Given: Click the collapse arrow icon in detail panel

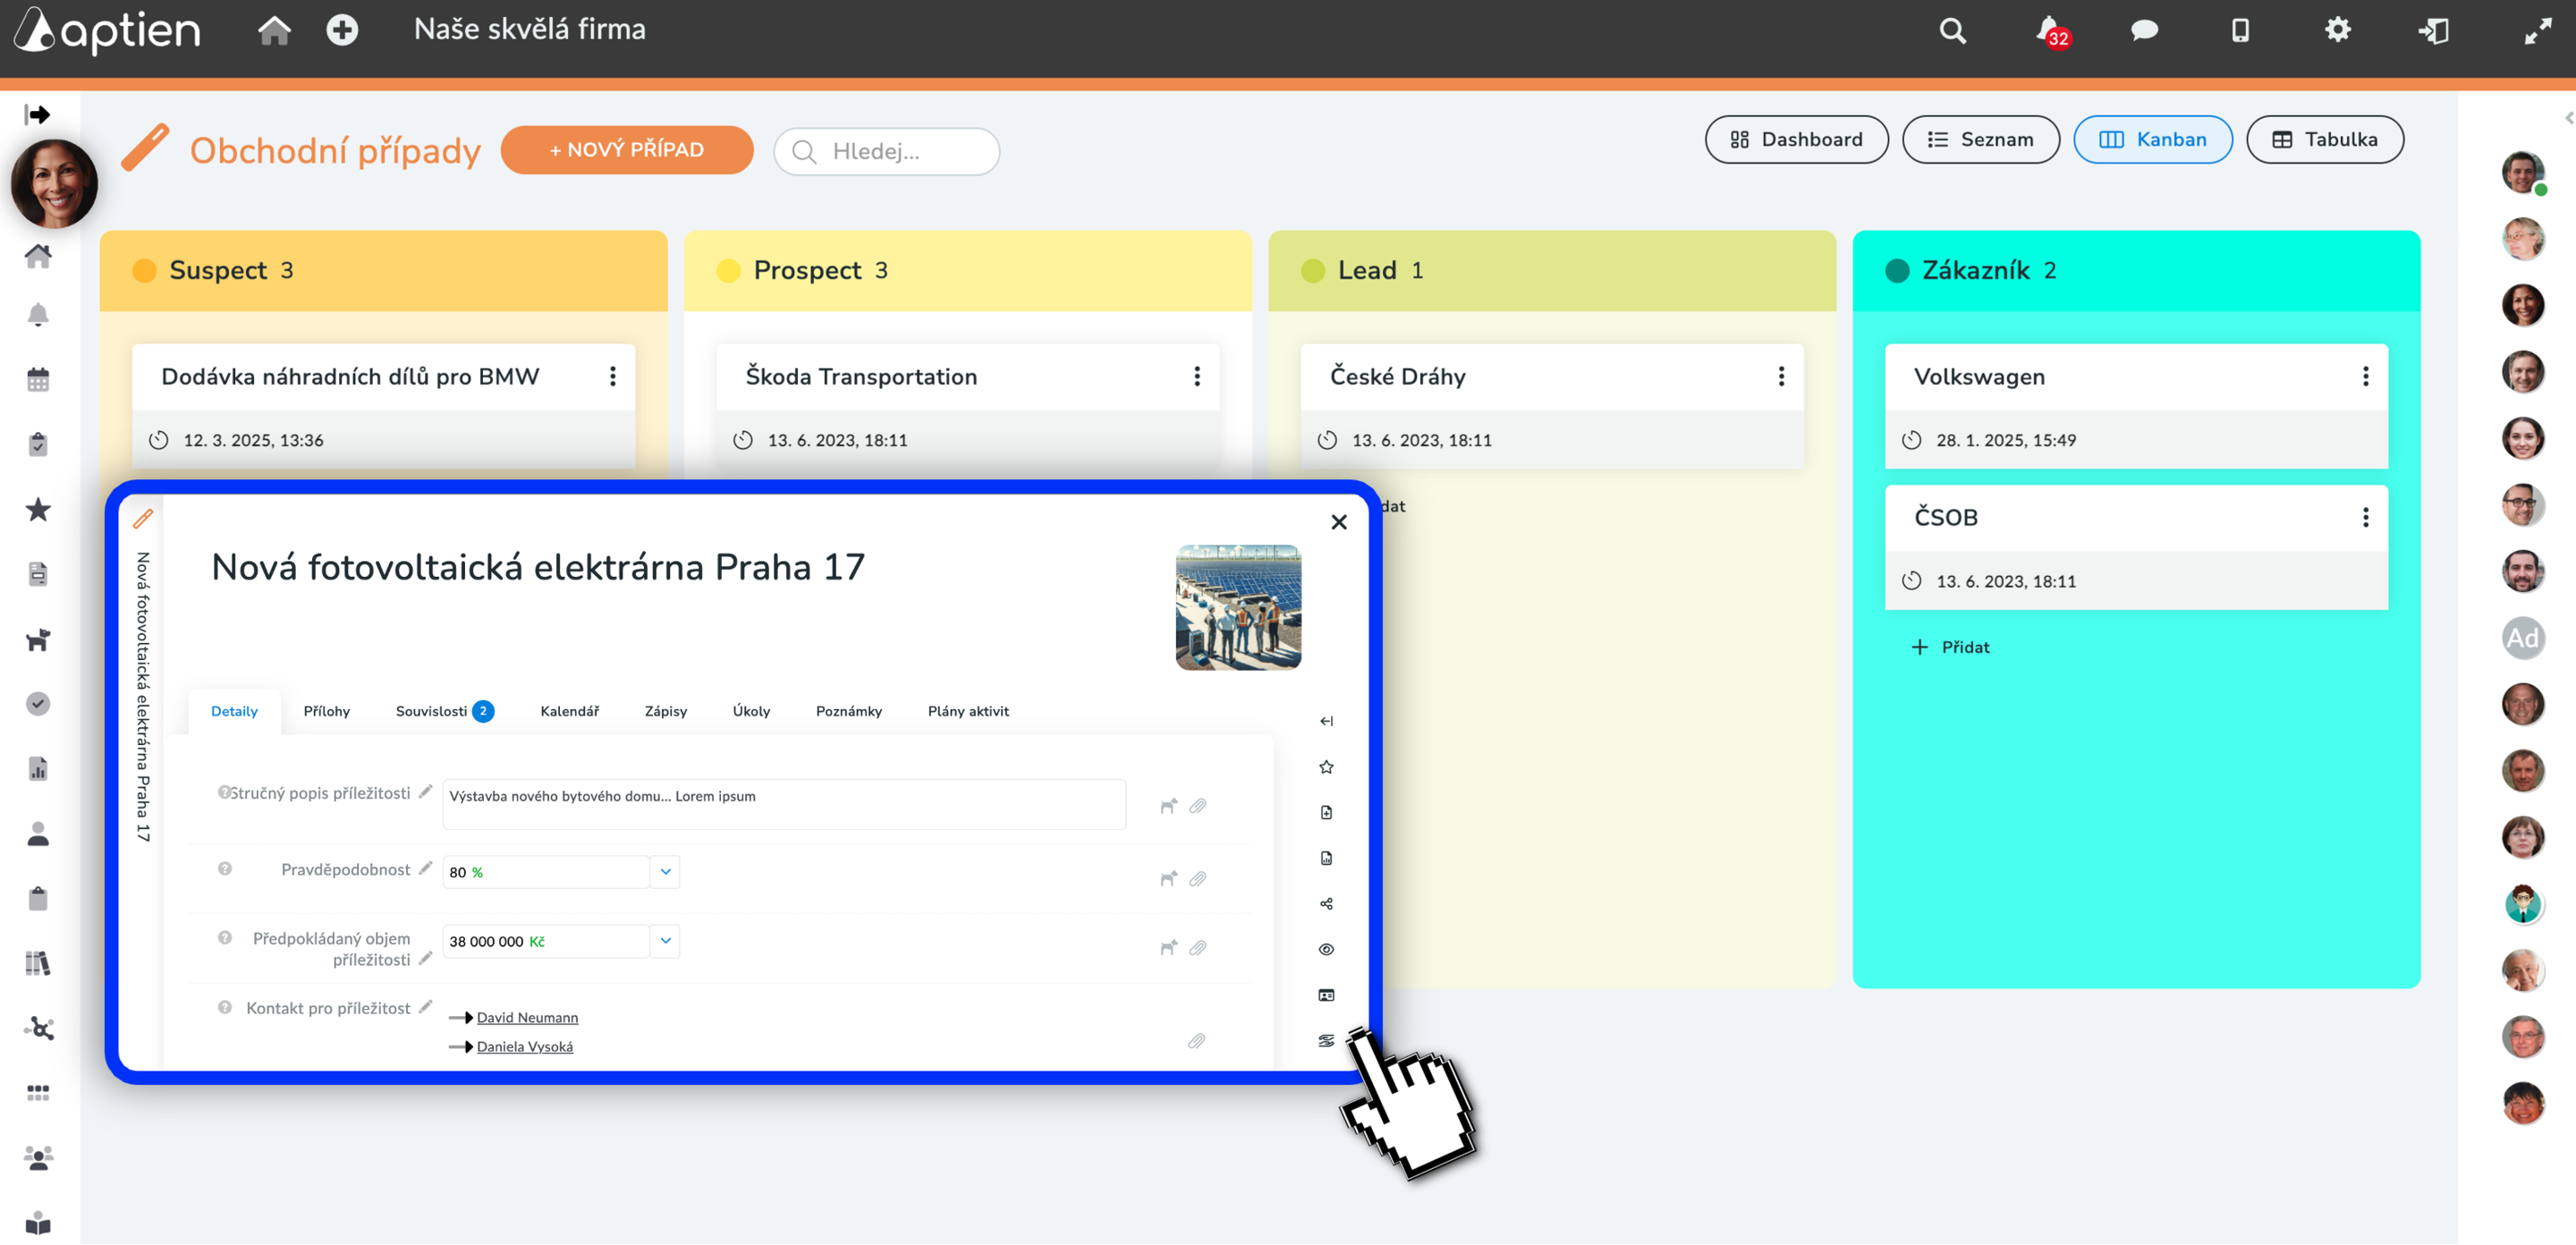Looking at the screenshot, I should pyautogui.click(x=1326, y=721).
